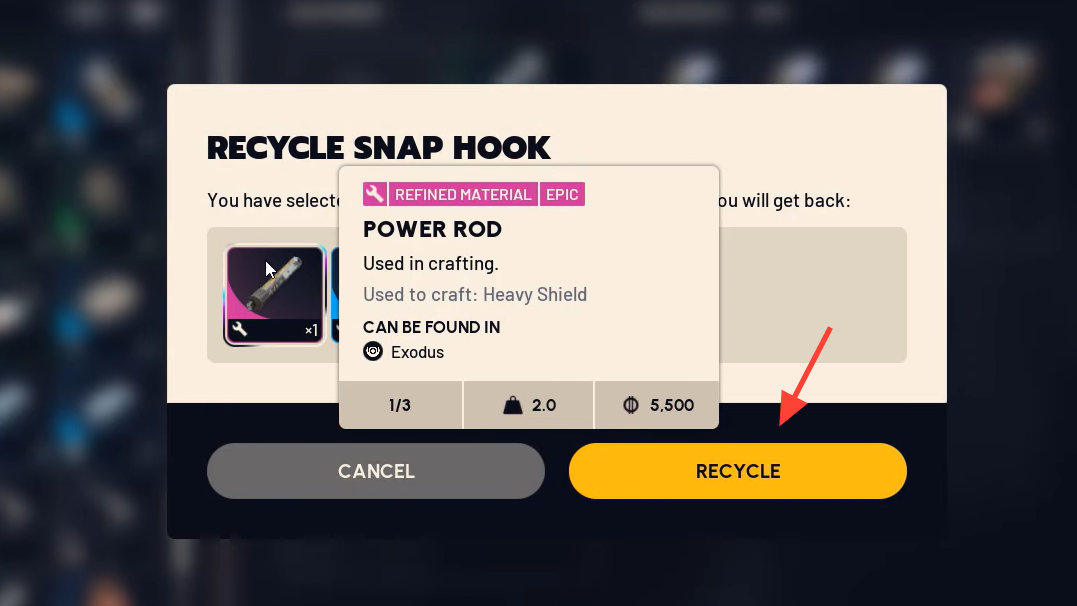Select the partially hidden second item thumbnail
The width and height of the screenshot is (1077, 606).
[x=335, y=295]
